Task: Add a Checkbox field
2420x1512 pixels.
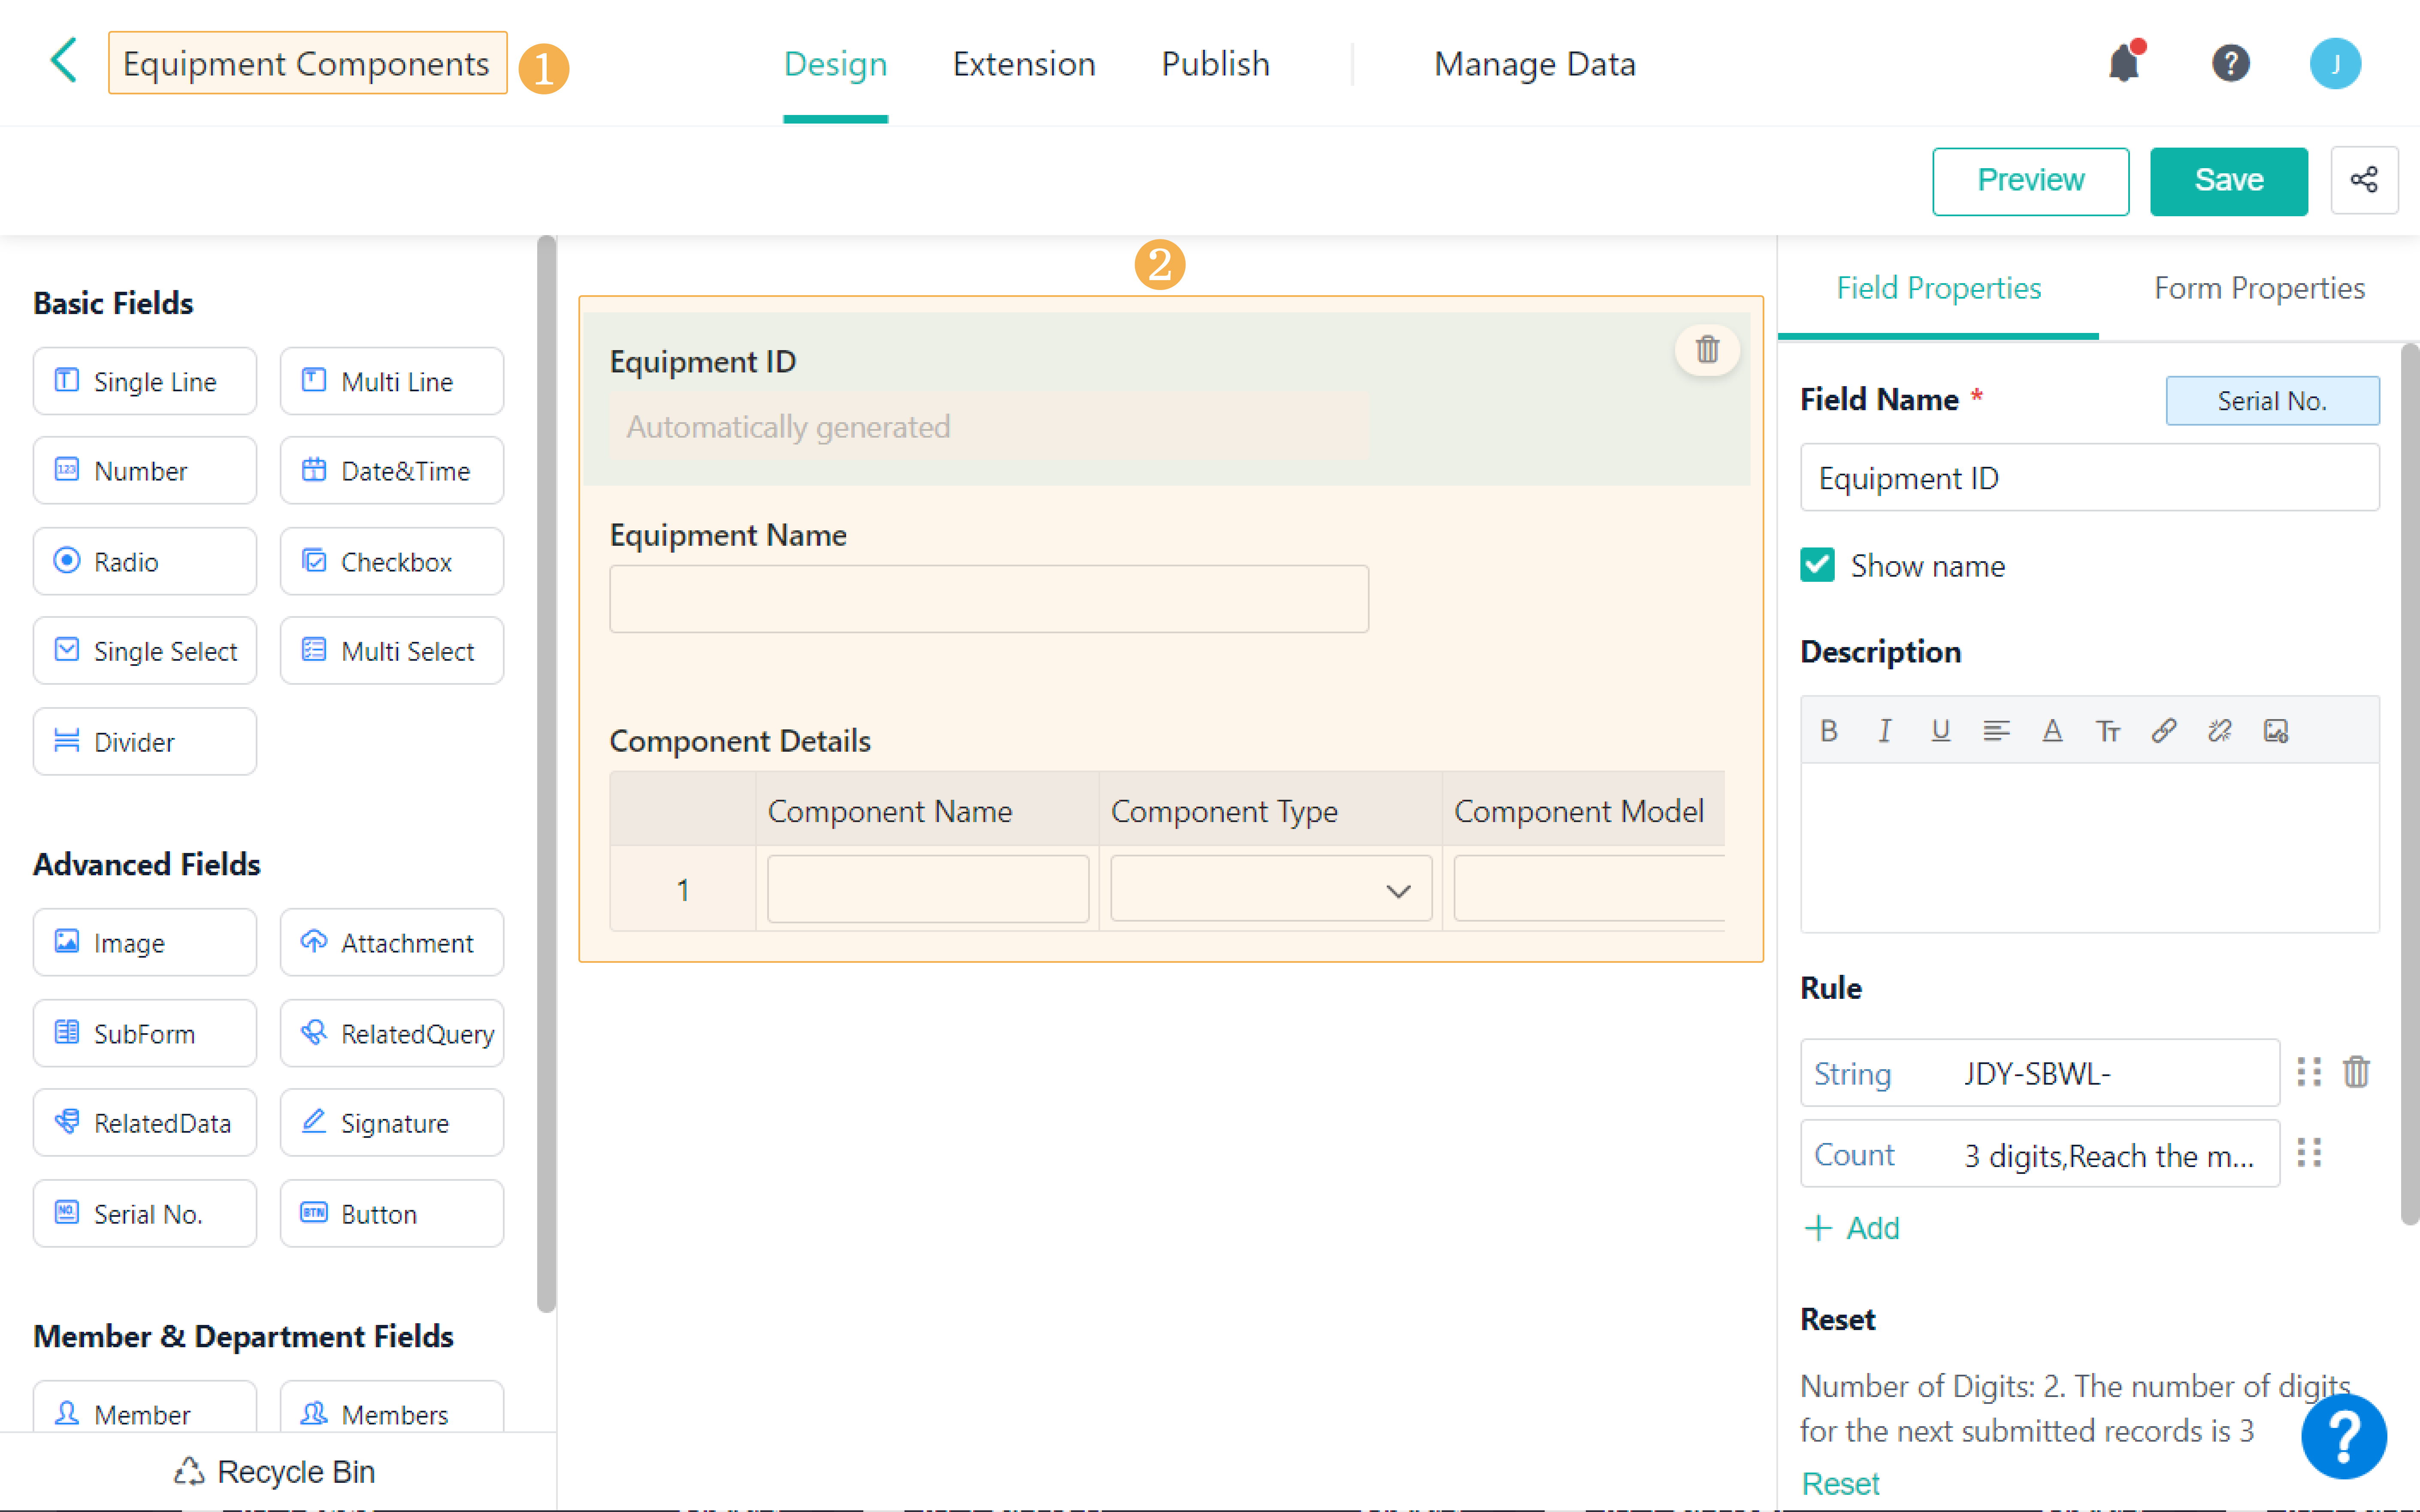Action: click(x=392, y=562)
